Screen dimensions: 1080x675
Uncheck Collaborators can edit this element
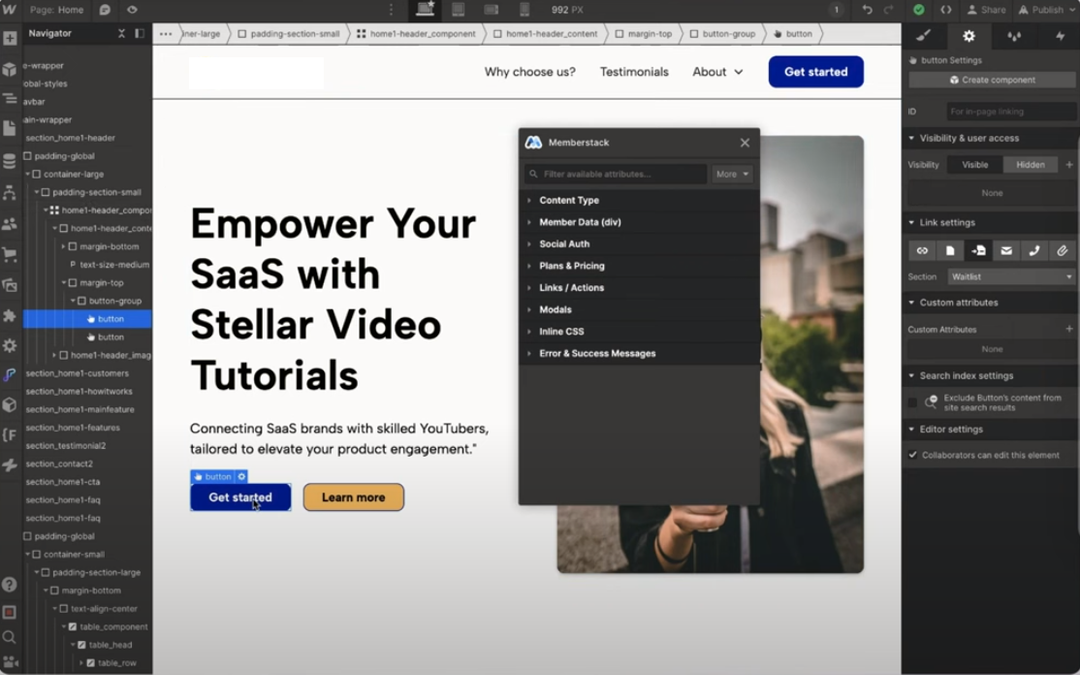(x=913, y=455)
